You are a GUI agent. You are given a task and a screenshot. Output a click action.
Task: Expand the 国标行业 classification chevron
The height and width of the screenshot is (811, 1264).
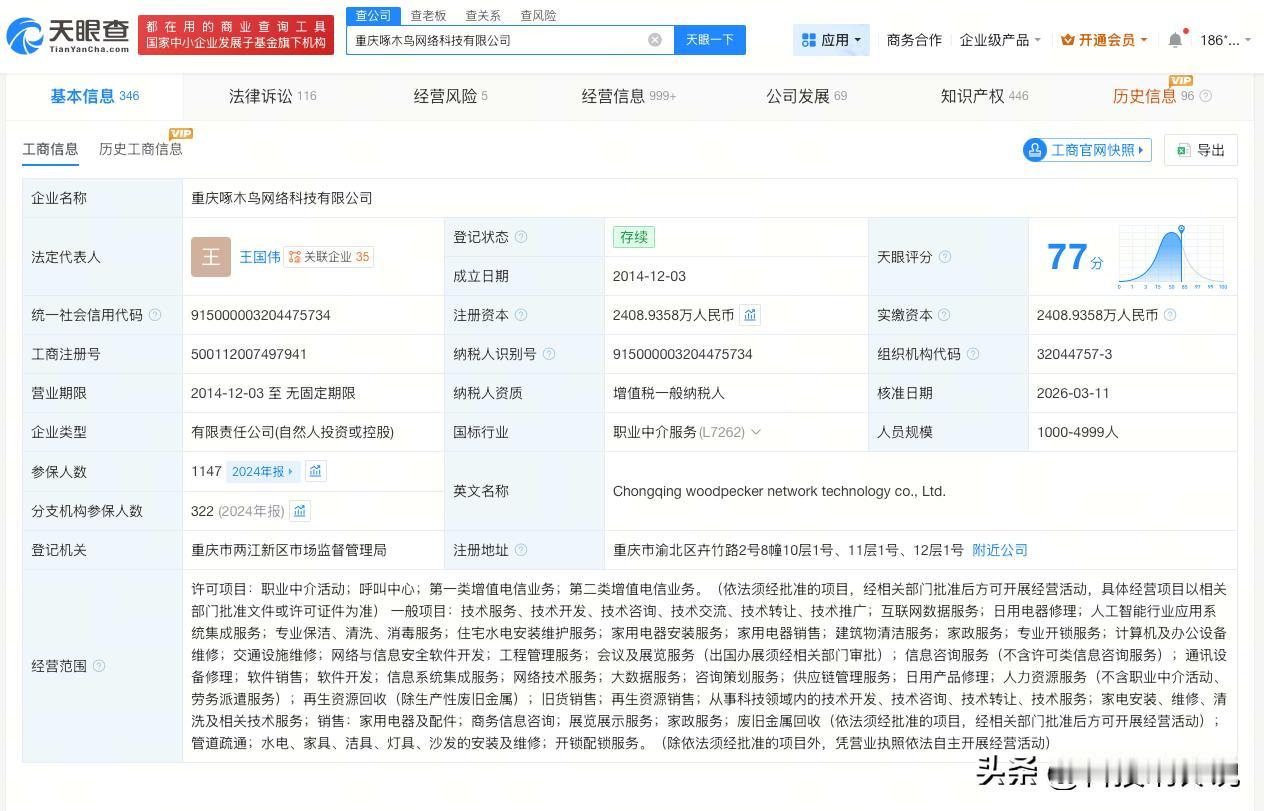(x=755, y=432)
